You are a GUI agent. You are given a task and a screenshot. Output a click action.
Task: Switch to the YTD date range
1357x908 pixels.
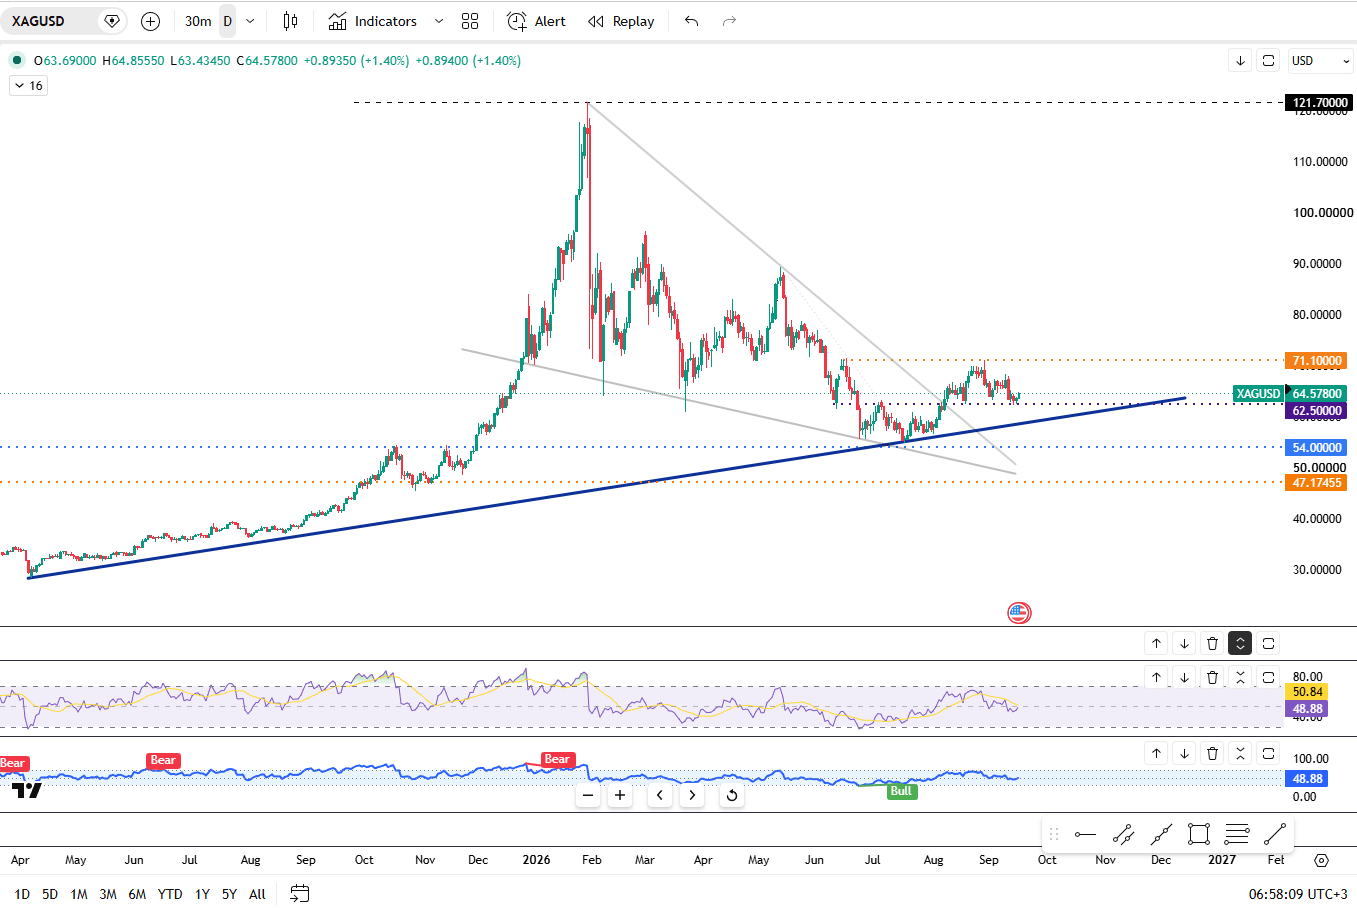click(x=170, y=894)
